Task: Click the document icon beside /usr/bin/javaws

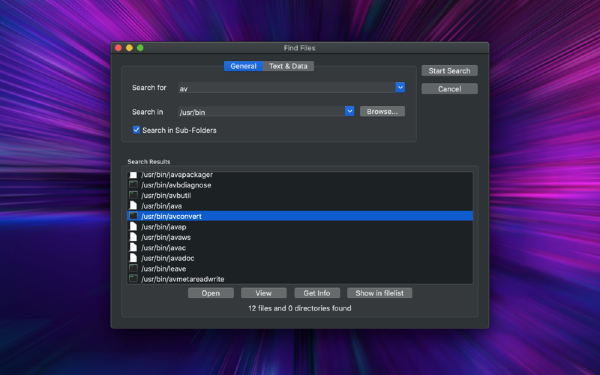Action: pos(133,237)
